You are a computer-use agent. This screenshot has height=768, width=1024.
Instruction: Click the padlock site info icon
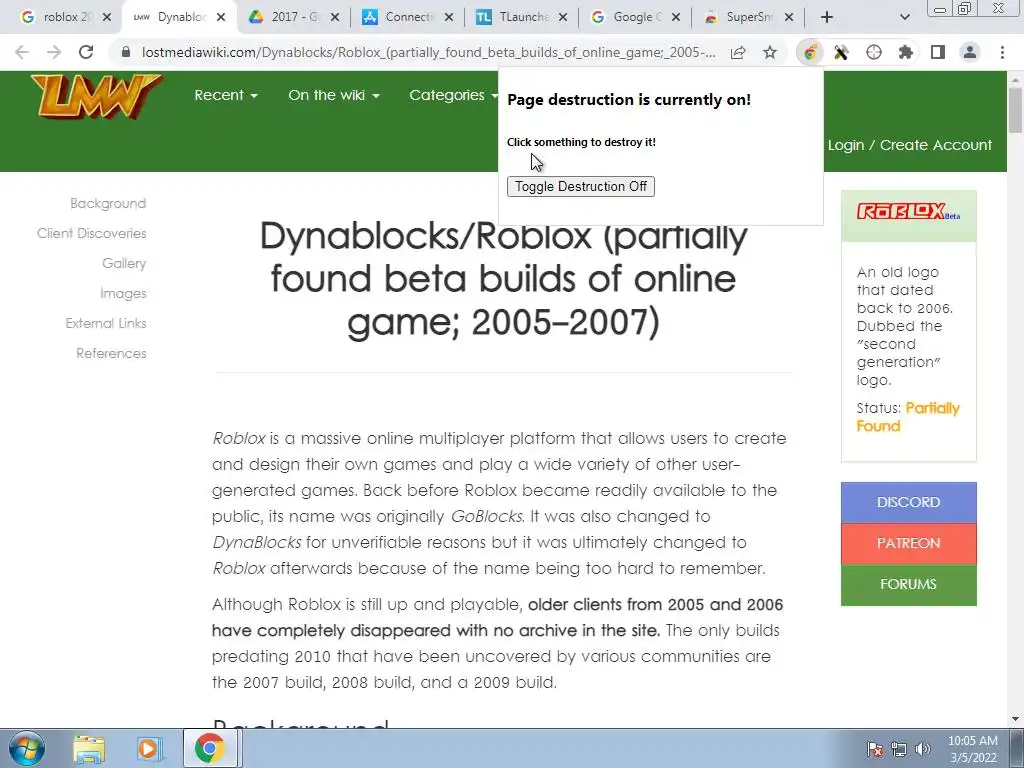point(126,52)
